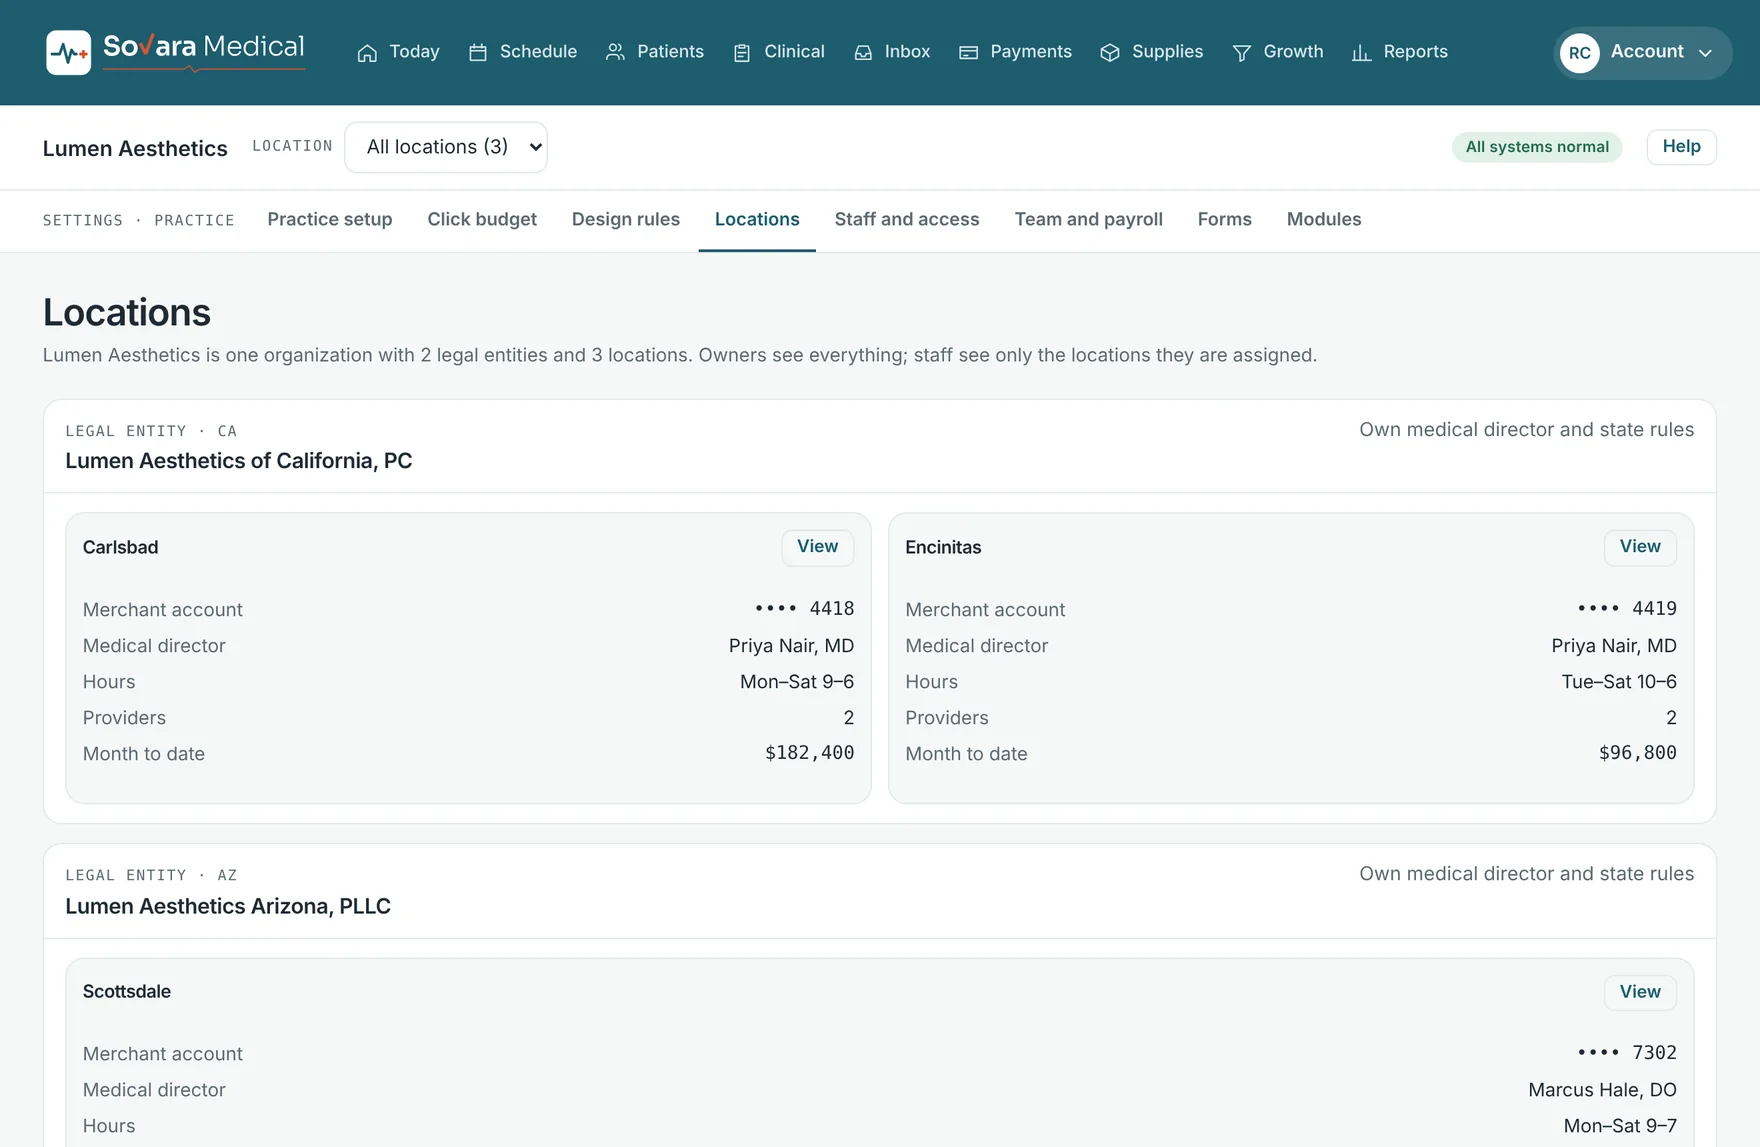The width and height of the screenshot is (1760, 1147).
Task: Switch to Team and payroll tab
Action: click(x=1089, y=220)
